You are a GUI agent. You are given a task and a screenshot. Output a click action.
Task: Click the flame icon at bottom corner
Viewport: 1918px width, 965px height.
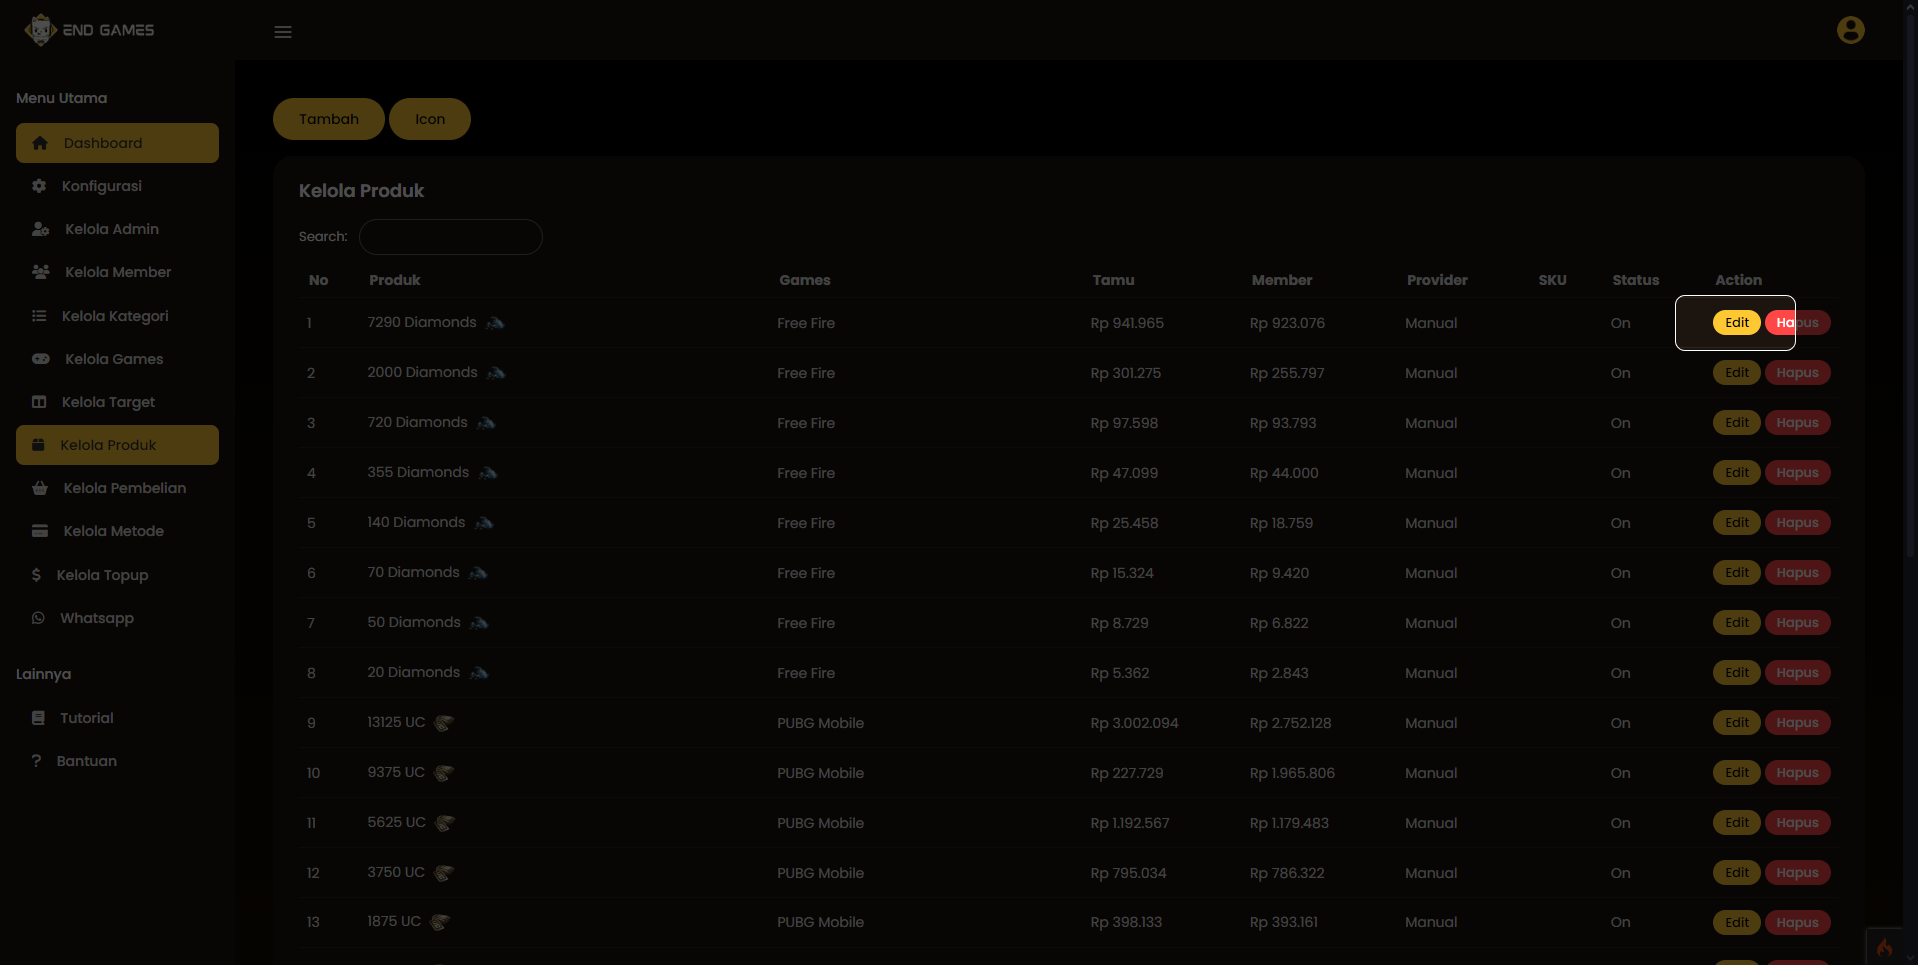point(1885,947)
